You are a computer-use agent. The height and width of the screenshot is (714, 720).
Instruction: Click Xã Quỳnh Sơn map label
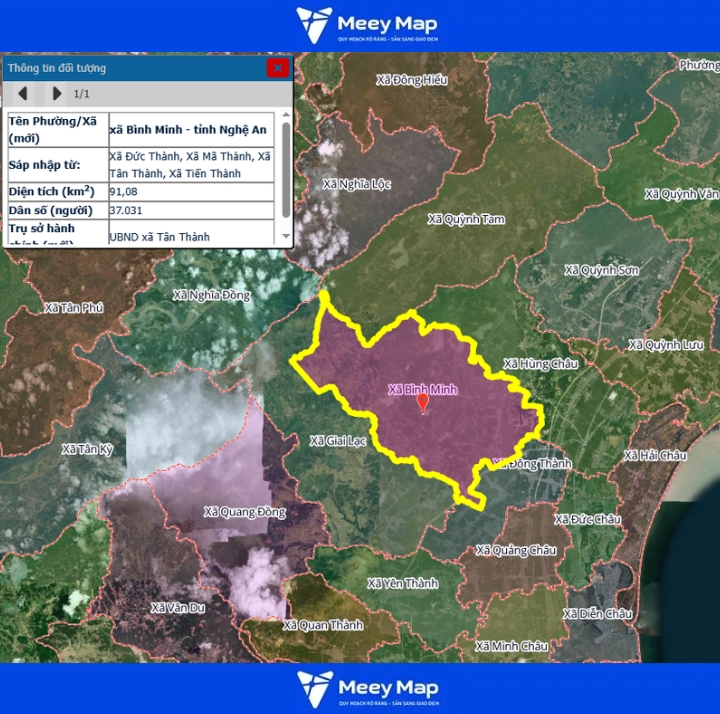[601, 270]
